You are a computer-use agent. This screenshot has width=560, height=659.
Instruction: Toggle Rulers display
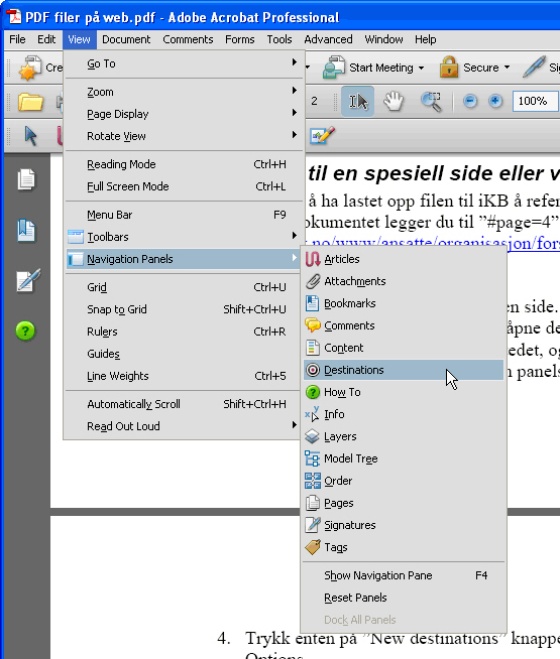[184, 332]
